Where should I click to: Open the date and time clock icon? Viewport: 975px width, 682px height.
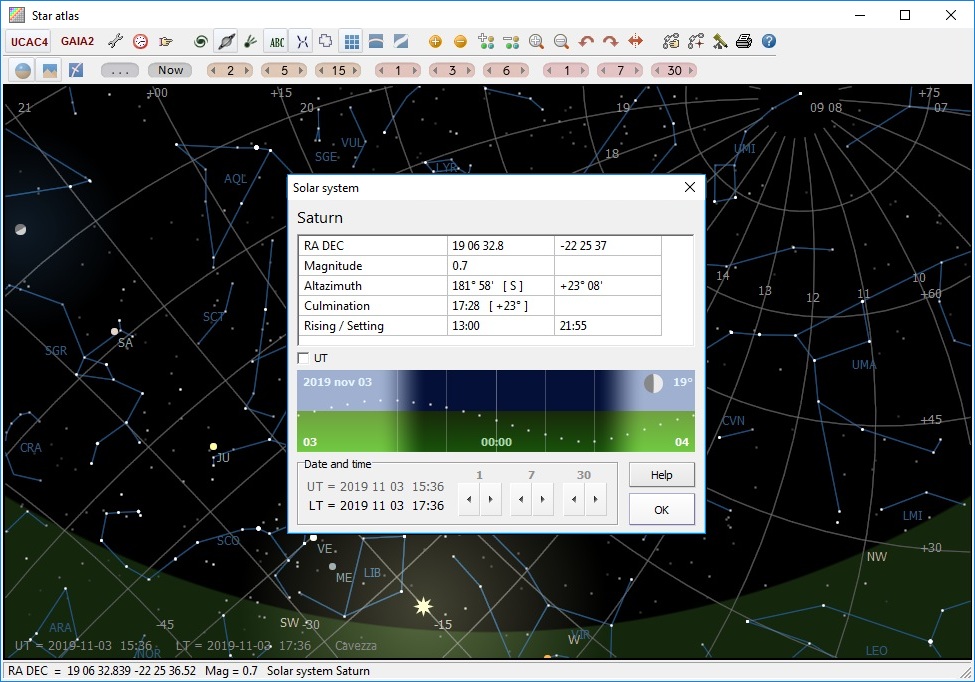(x=141, y=42)
